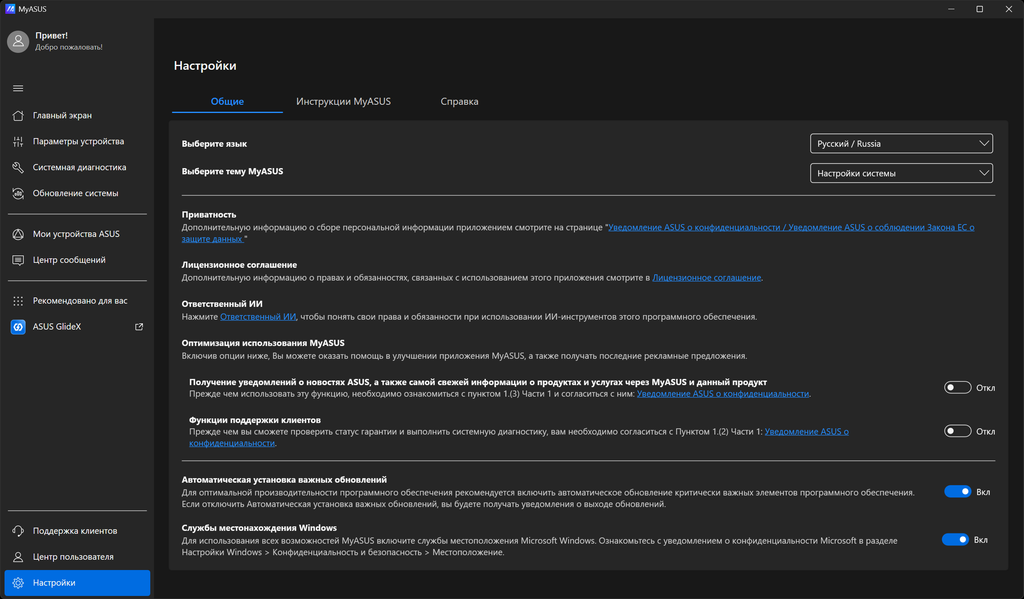This screenshot has width=1024, height=599.
Task: Click the Параметры устройства sliders icon
Action: tap(18, 142)
